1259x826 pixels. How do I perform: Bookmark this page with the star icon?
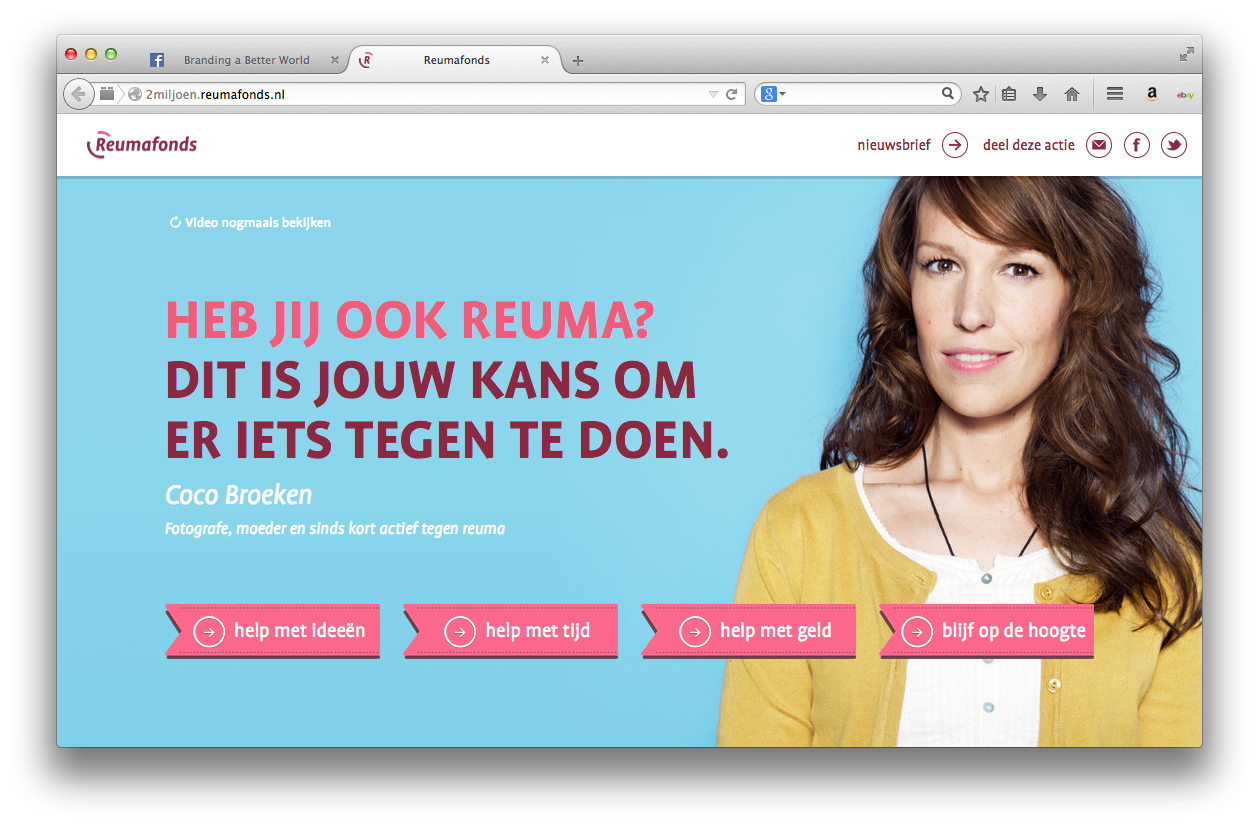[x=981, y=94]
